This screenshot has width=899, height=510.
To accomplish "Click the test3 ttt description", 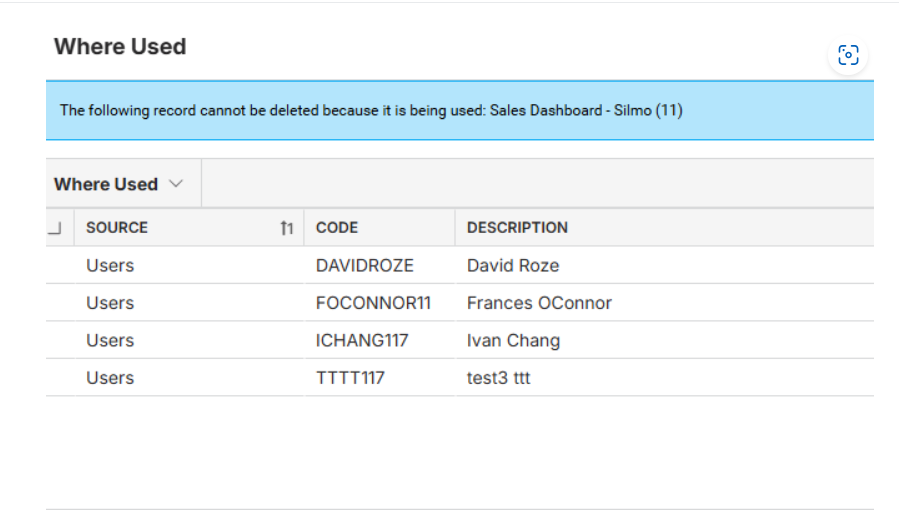I will (x=499, y=378).
